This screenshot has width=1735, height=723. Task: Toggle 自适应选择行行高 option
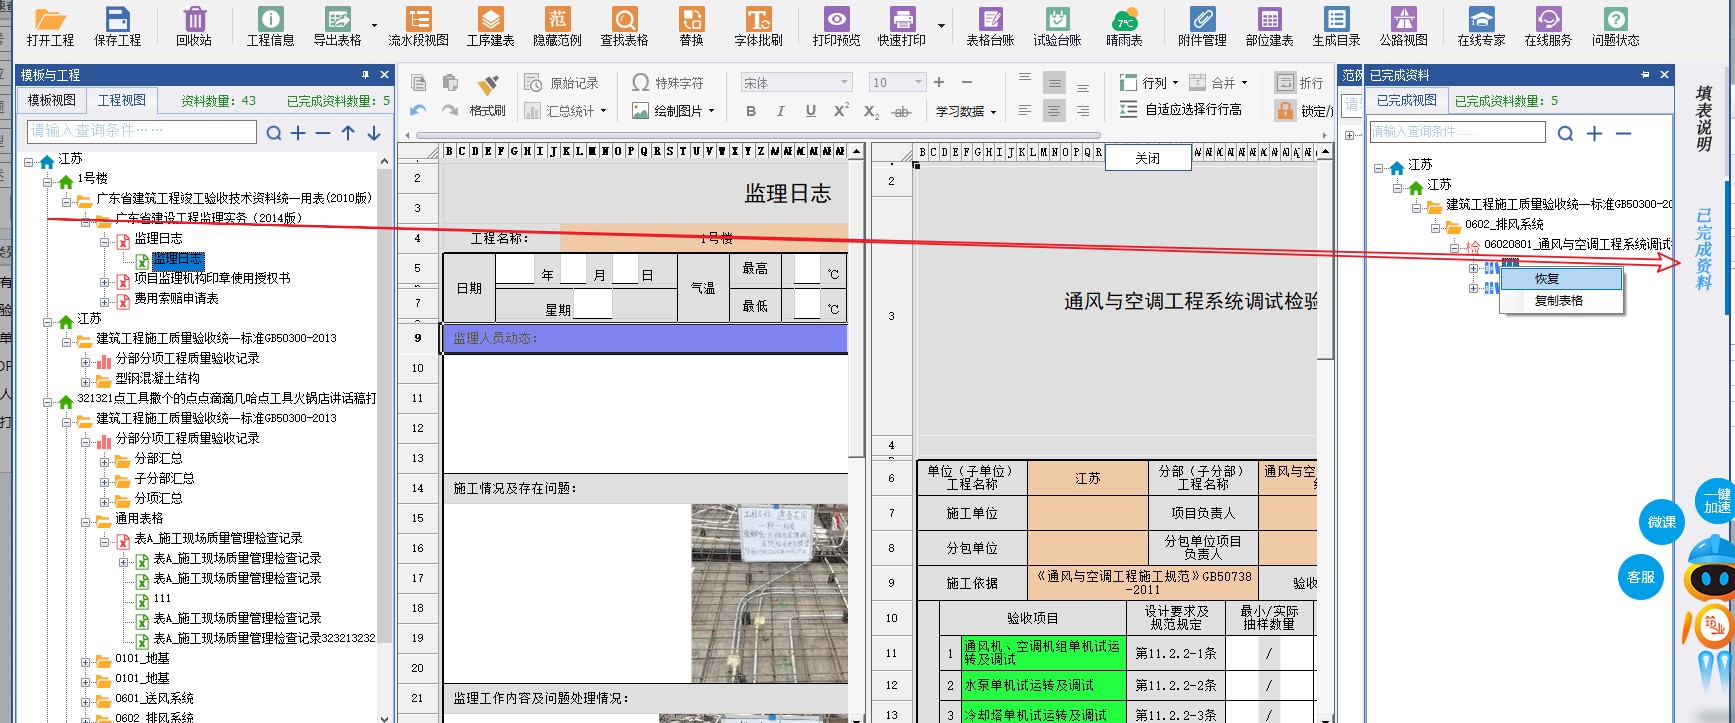(1181, 110)
